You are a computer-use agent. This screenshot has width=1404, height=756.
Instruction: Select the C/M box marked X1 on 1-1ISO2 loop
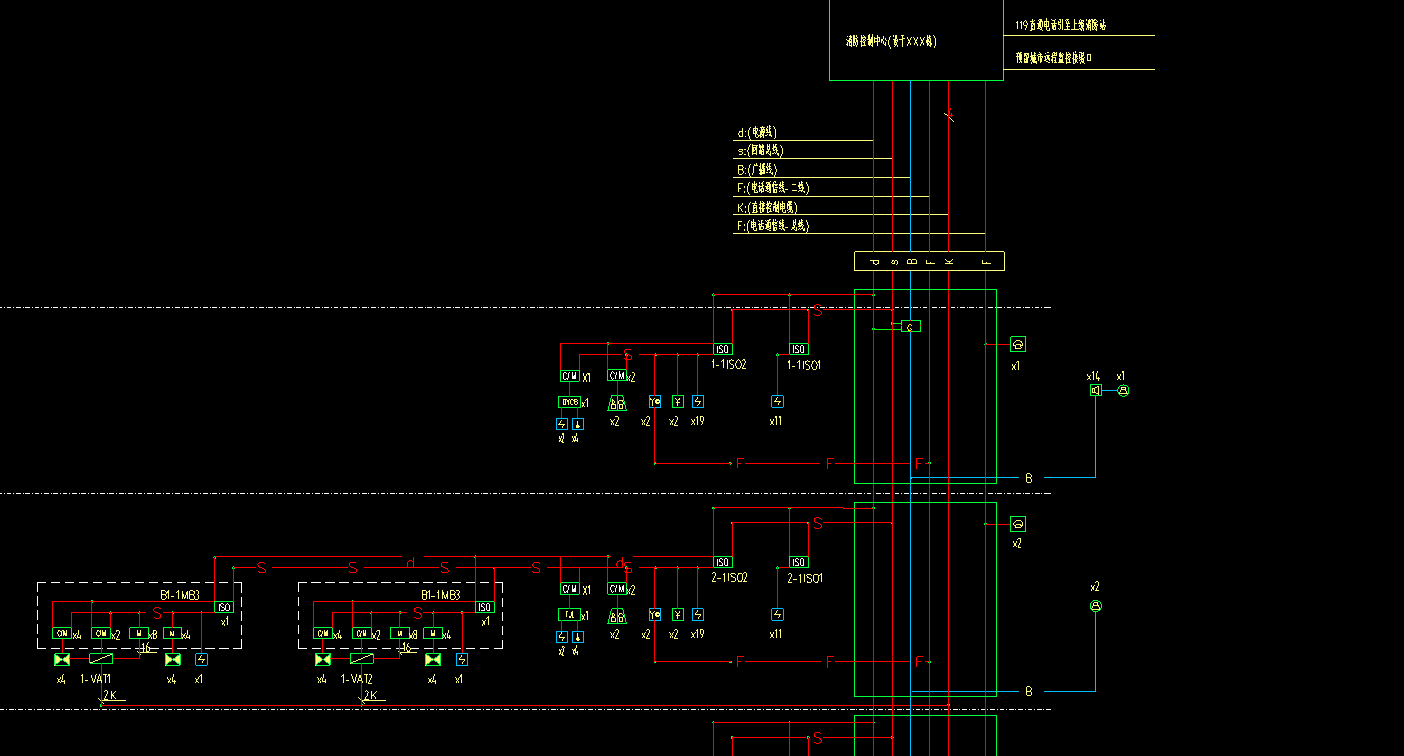[x=569, y=376]
